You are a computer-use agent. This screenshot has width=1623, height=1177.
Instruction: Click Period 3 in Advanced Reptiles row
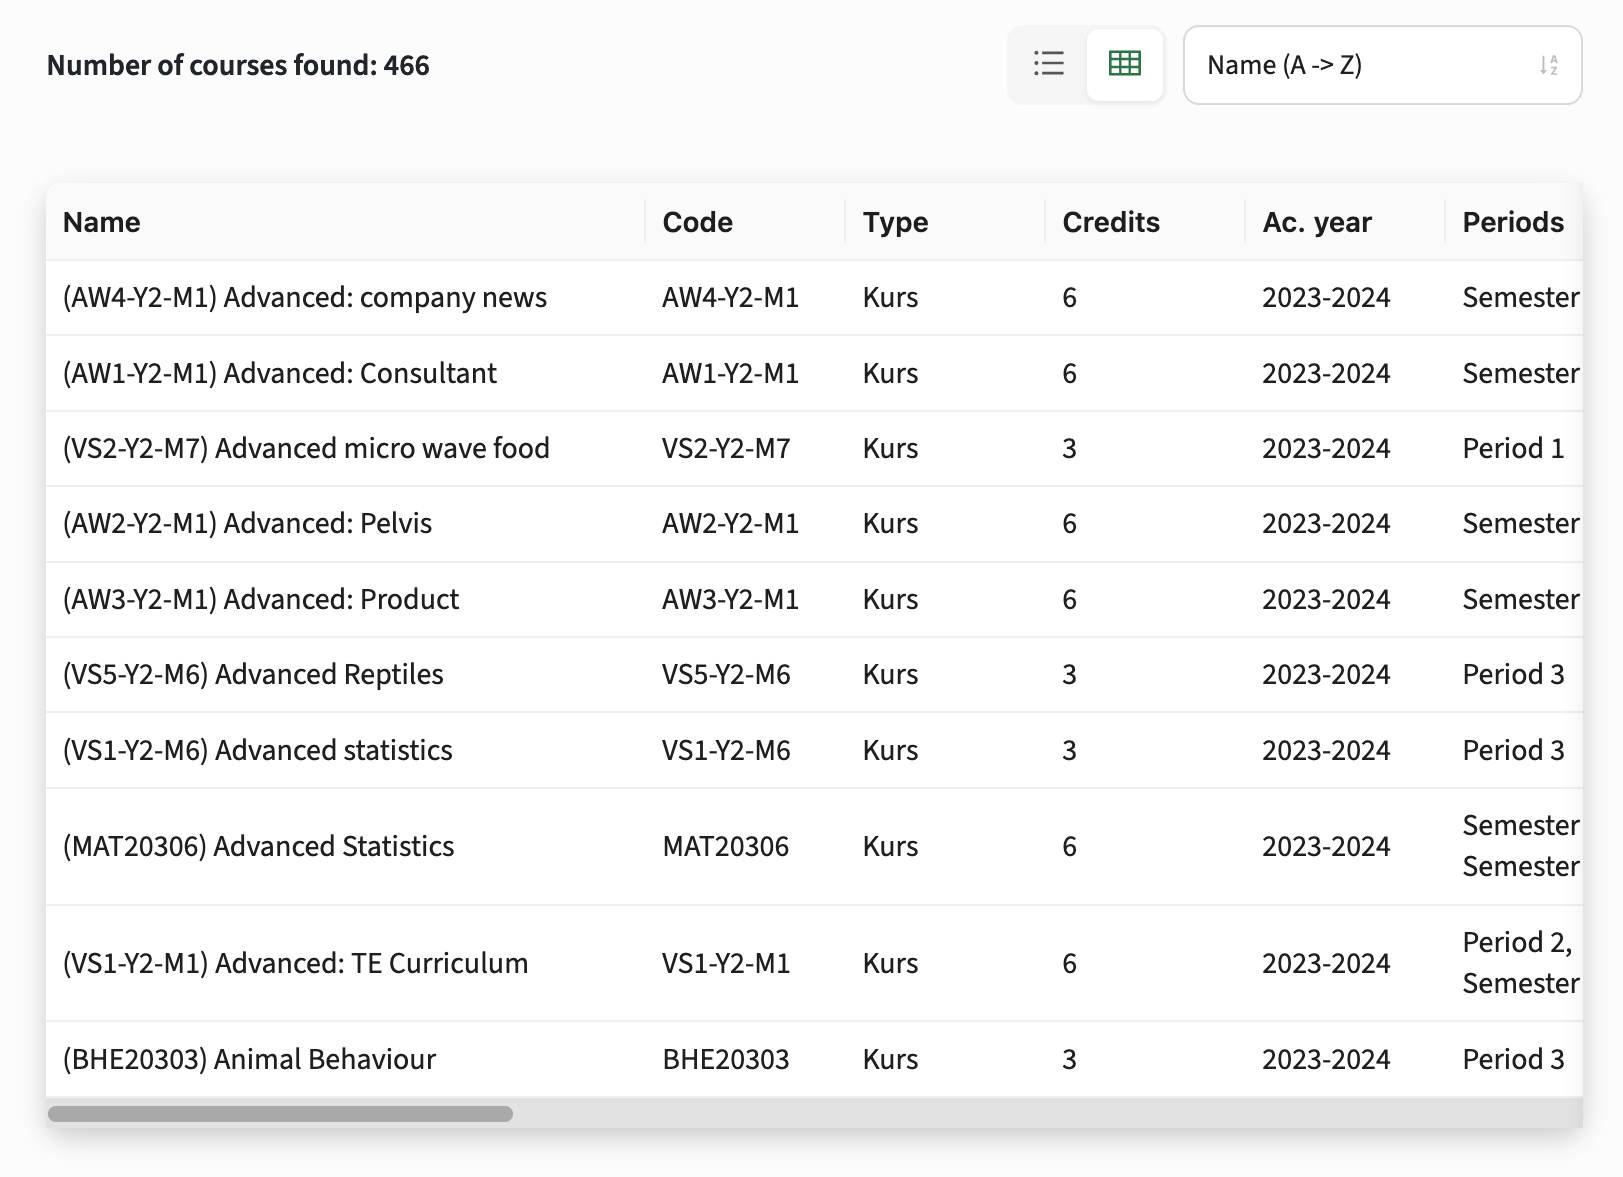(x=1514, y=675)
